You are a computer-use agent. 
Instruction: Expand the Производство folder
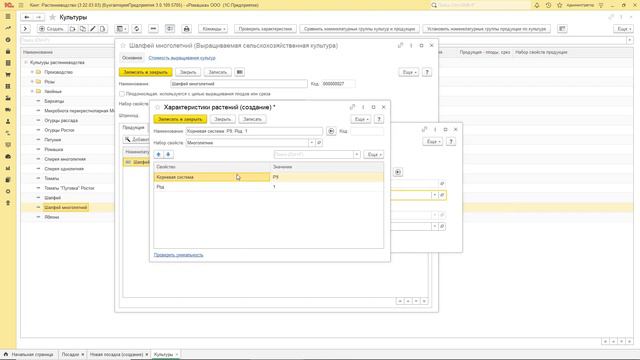pyautogui.click(x=32, y=72)
